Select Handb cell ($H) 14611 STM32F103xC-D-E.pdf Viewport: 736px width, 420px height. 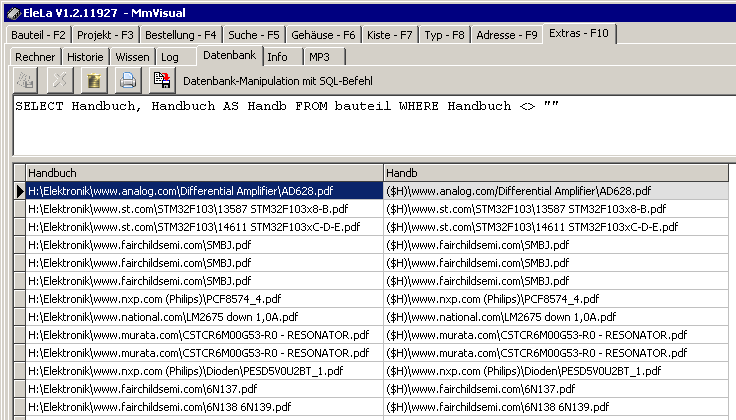[556, 227]
